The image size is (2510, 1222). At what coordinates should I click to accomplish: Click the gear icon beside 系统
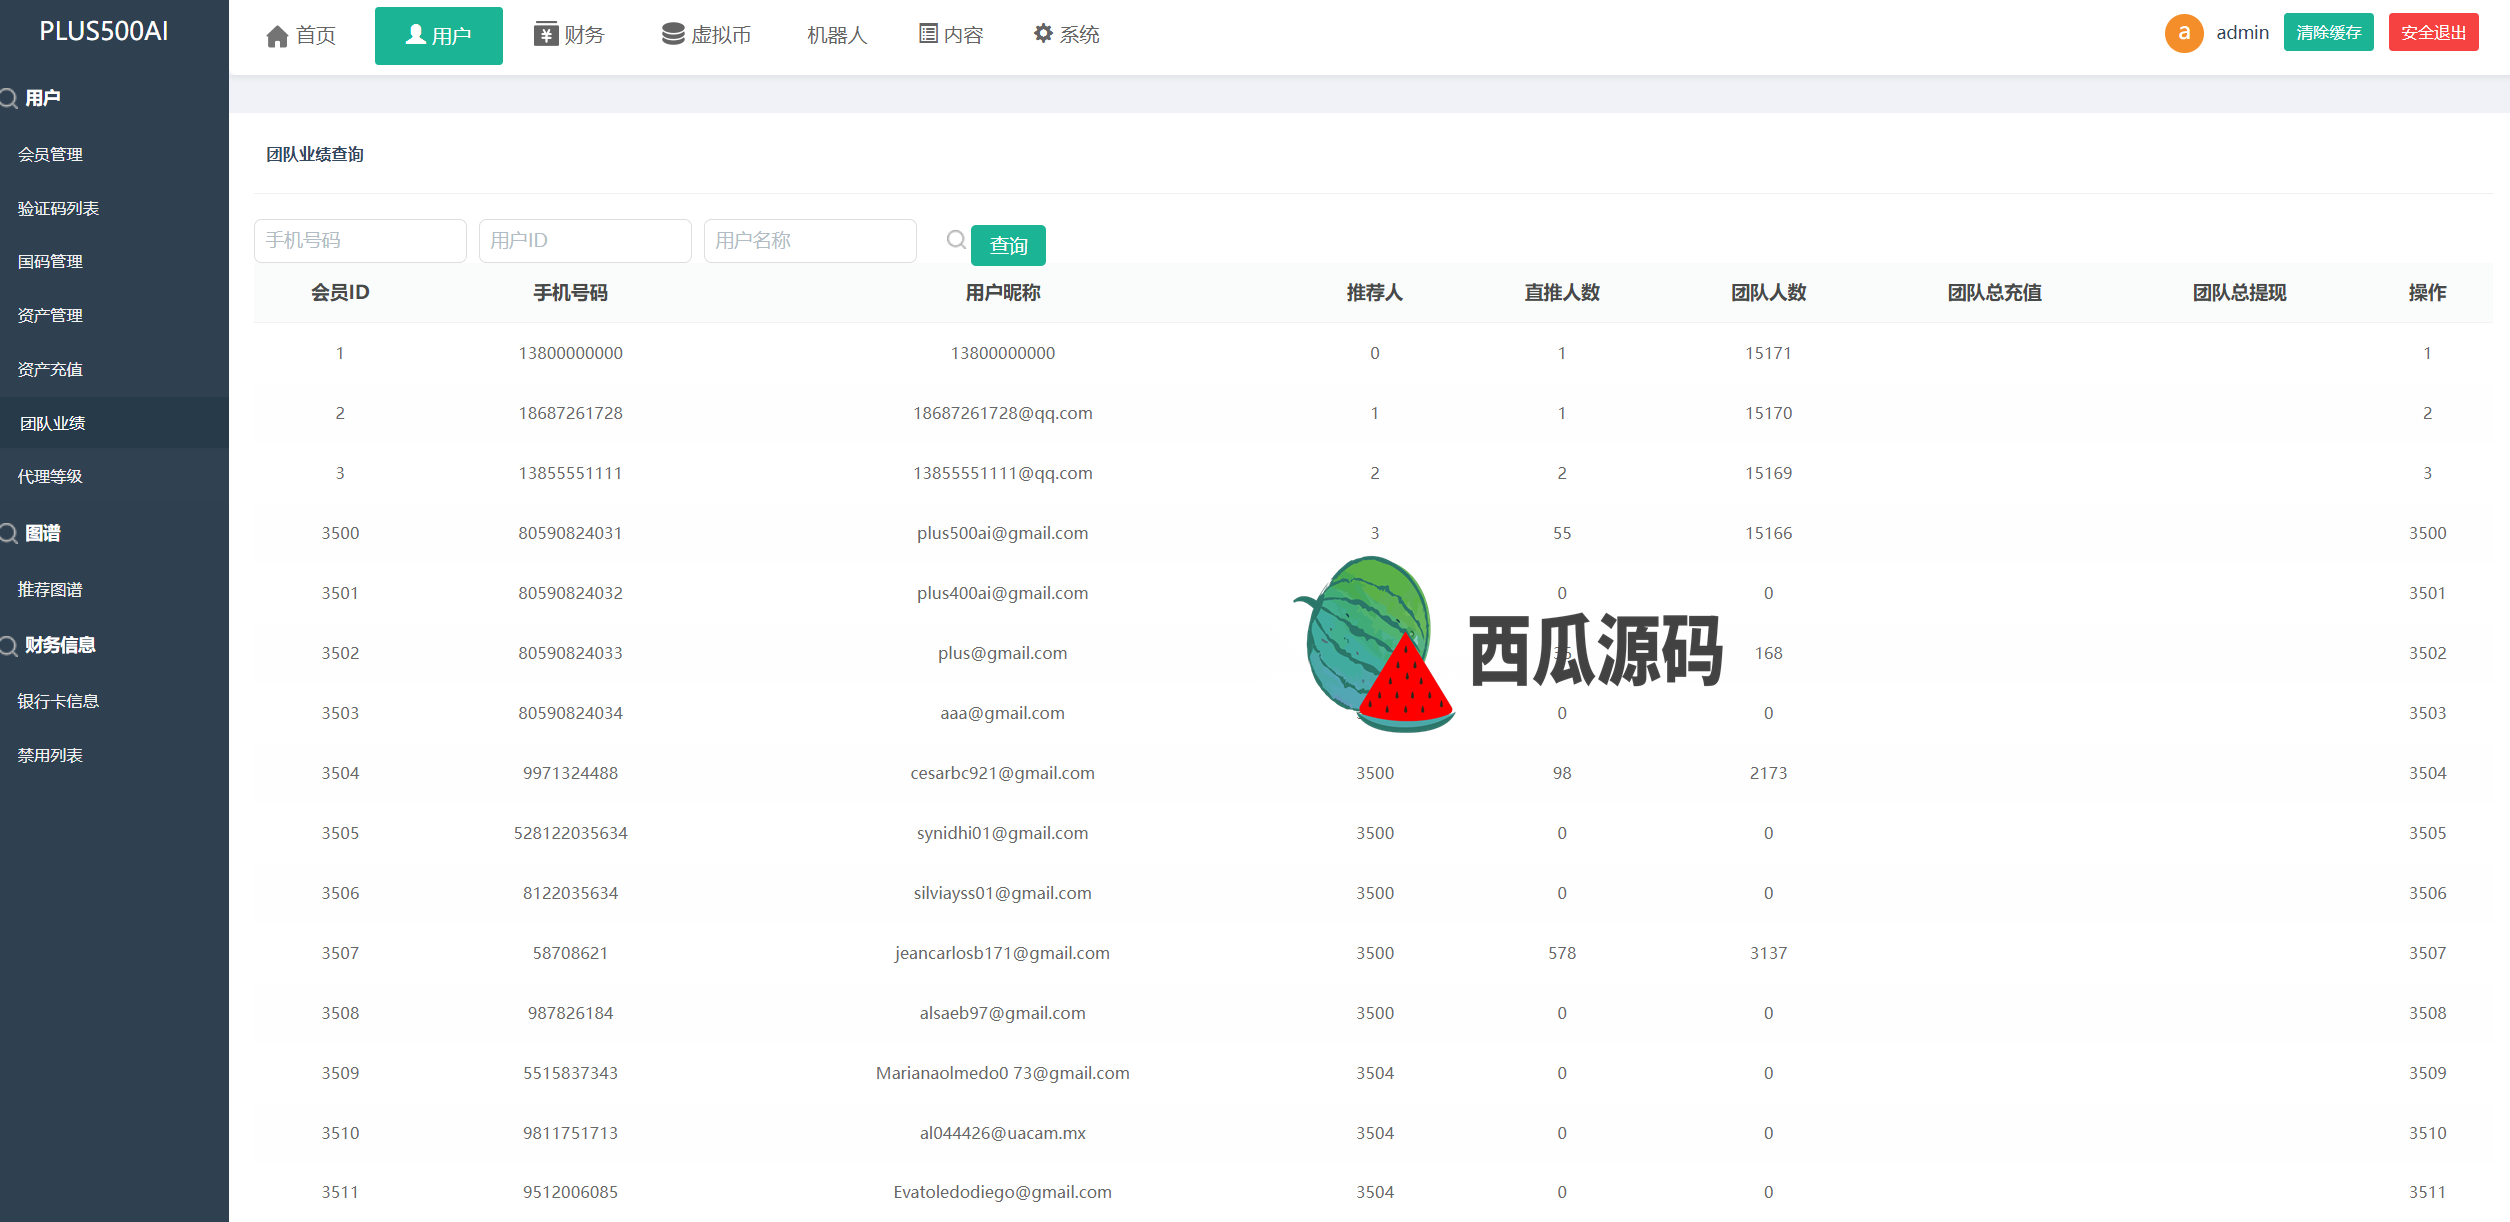pyautogui.click(x=1043, y=33)
